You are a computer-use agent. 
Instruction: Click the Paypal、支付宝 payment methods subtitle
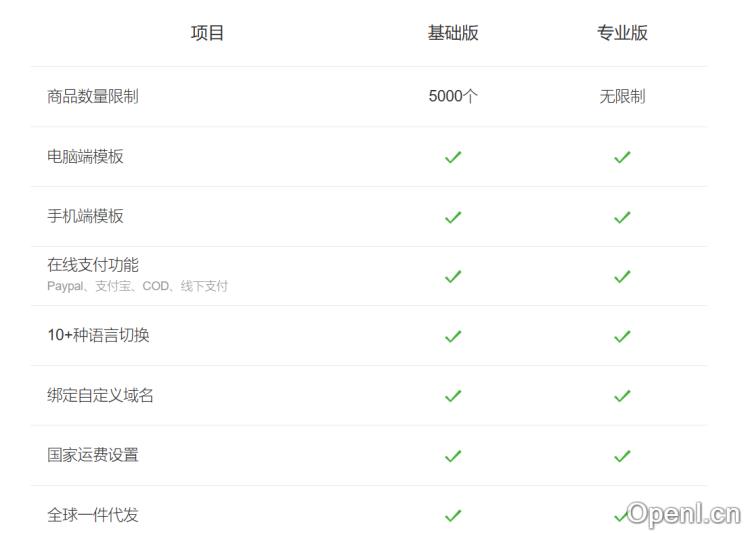[137, 286]
